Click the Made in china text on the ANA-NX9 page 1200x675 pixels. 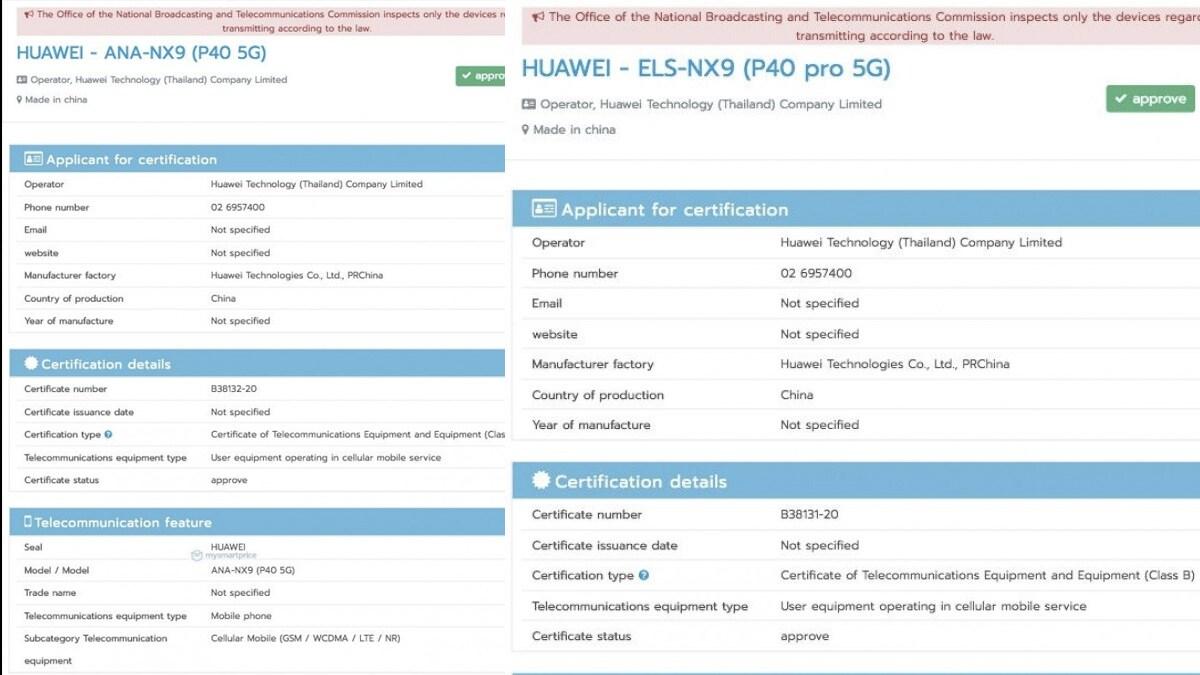(x=56, y=100)
